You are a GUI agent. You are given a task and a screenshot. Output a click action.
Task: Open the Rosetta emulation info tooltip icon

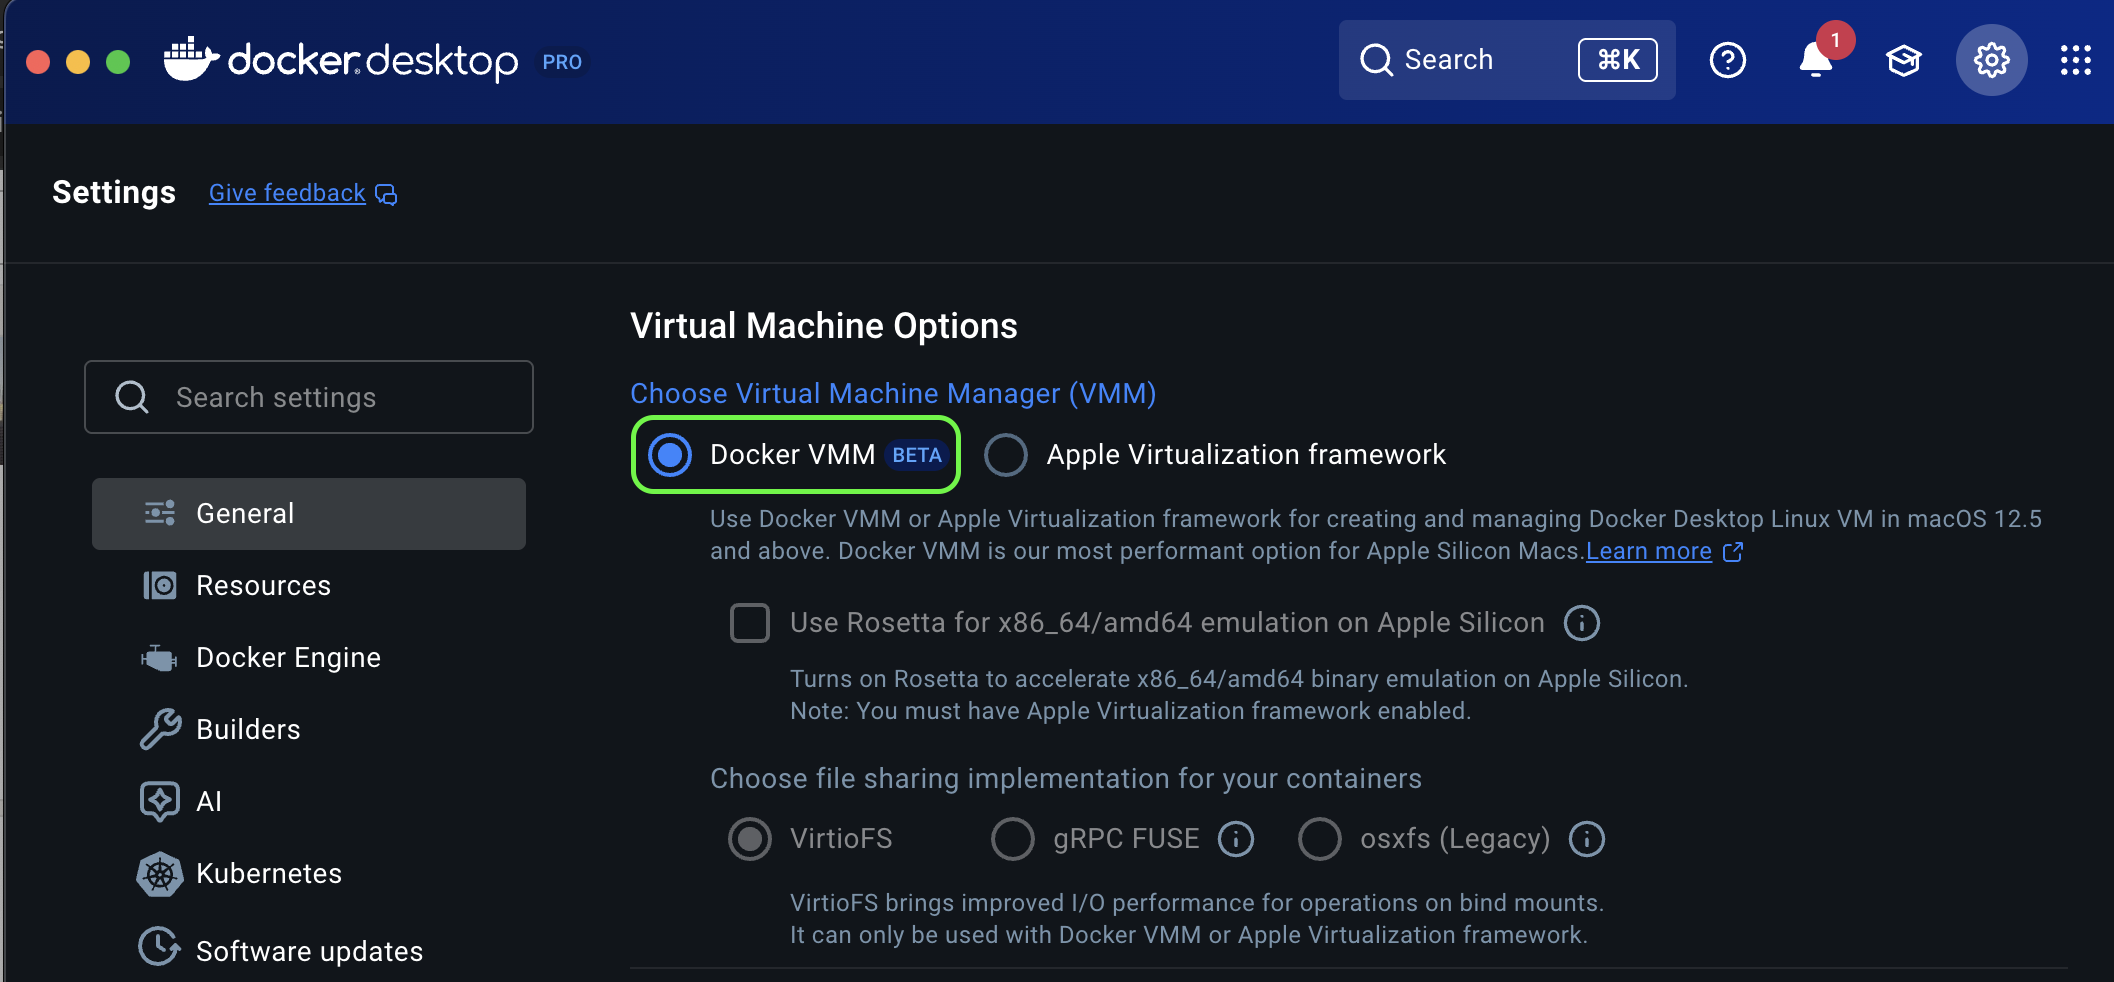(1580, 622)
